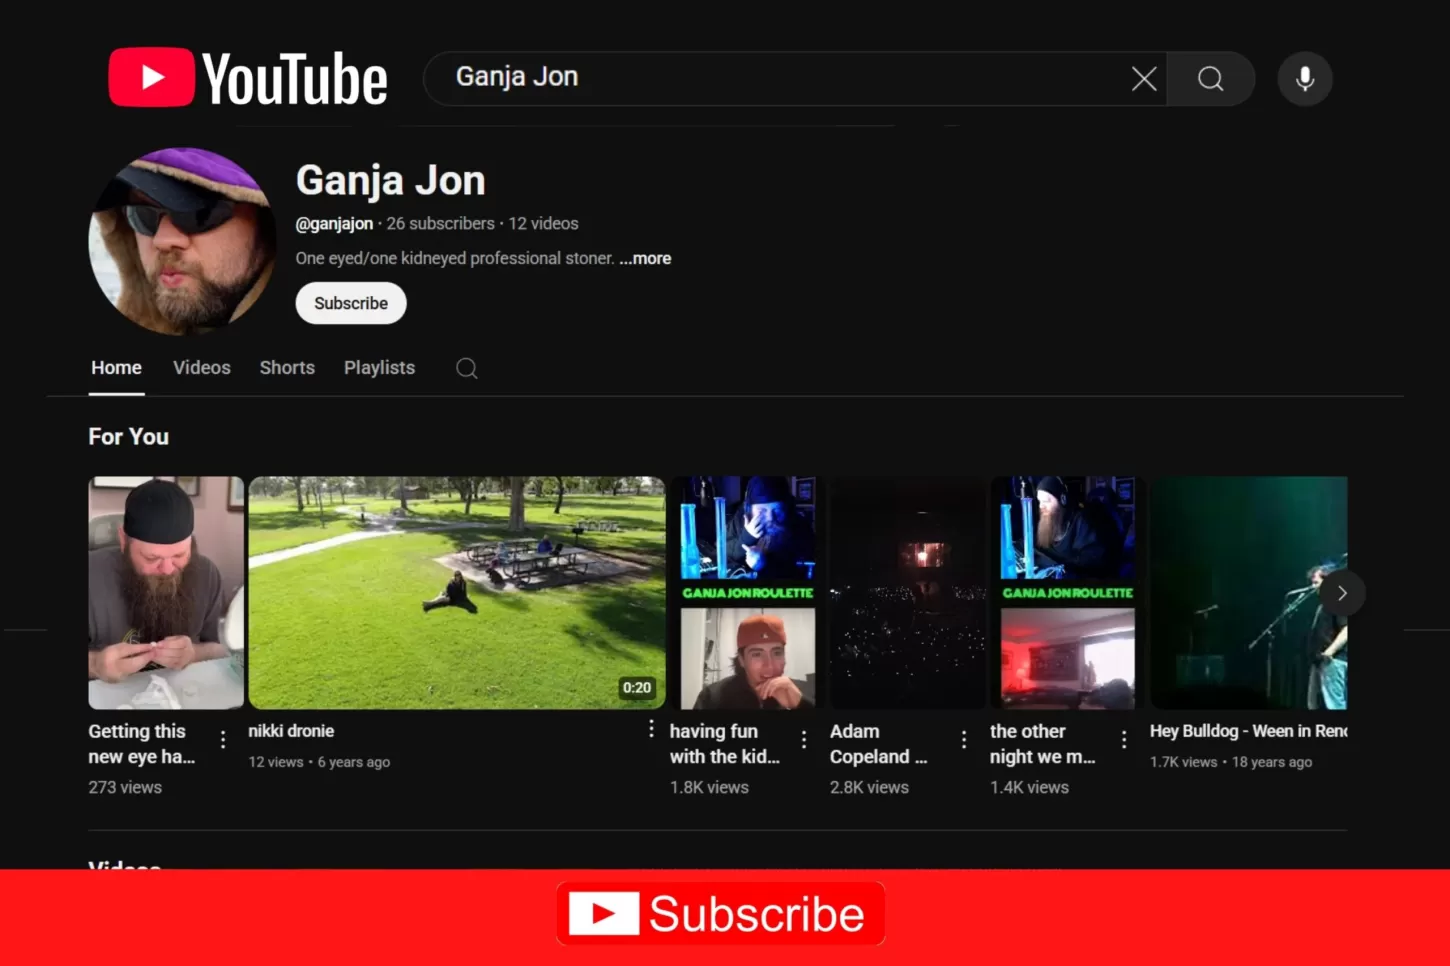Click the 1.7K views 18 years ago text
Image resolution: width=1450 pixels, height=966 pixels.
point(1231,762)
